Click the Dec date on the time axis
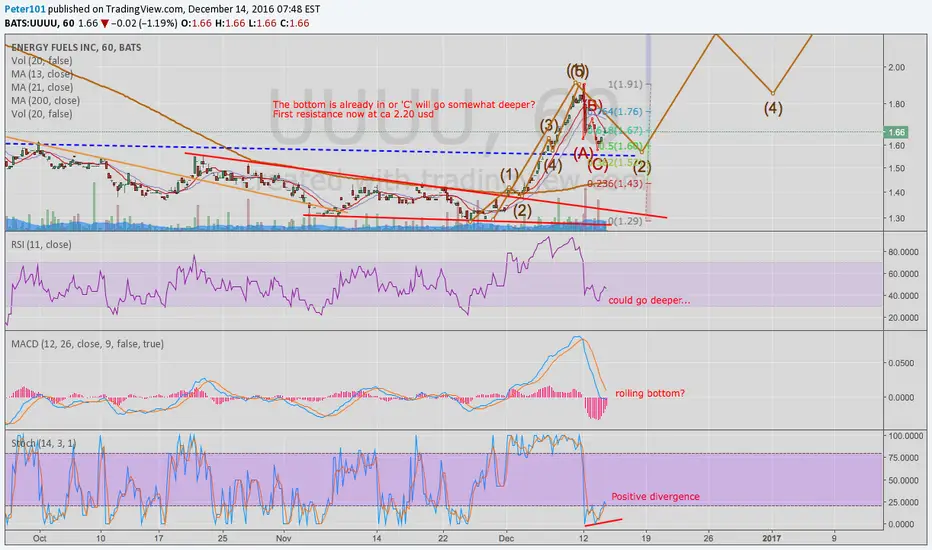Image resolution: width=932 pixels, height=550 pixels. click(x=506, y=538)
